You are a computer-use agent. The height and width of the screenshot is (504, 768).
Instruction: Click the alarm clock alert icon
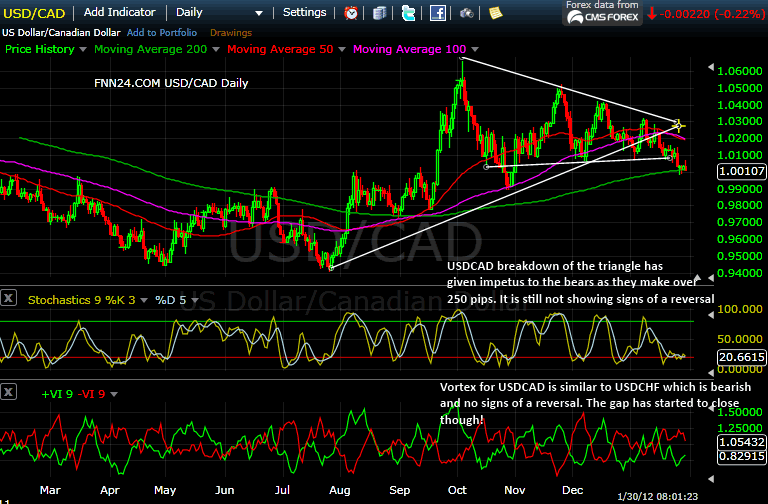tap(351, 13)
